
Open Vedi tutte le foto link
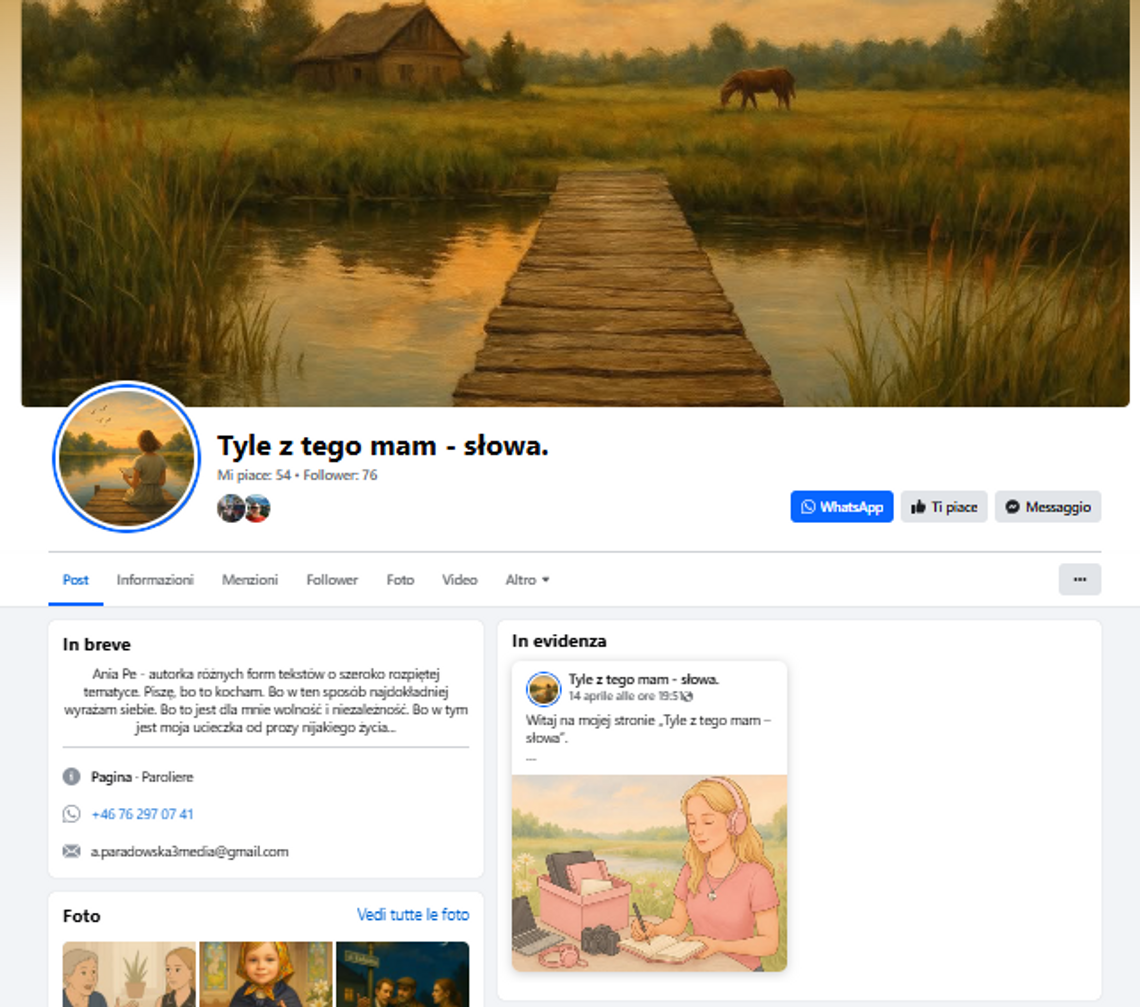(x=412, y=915)
